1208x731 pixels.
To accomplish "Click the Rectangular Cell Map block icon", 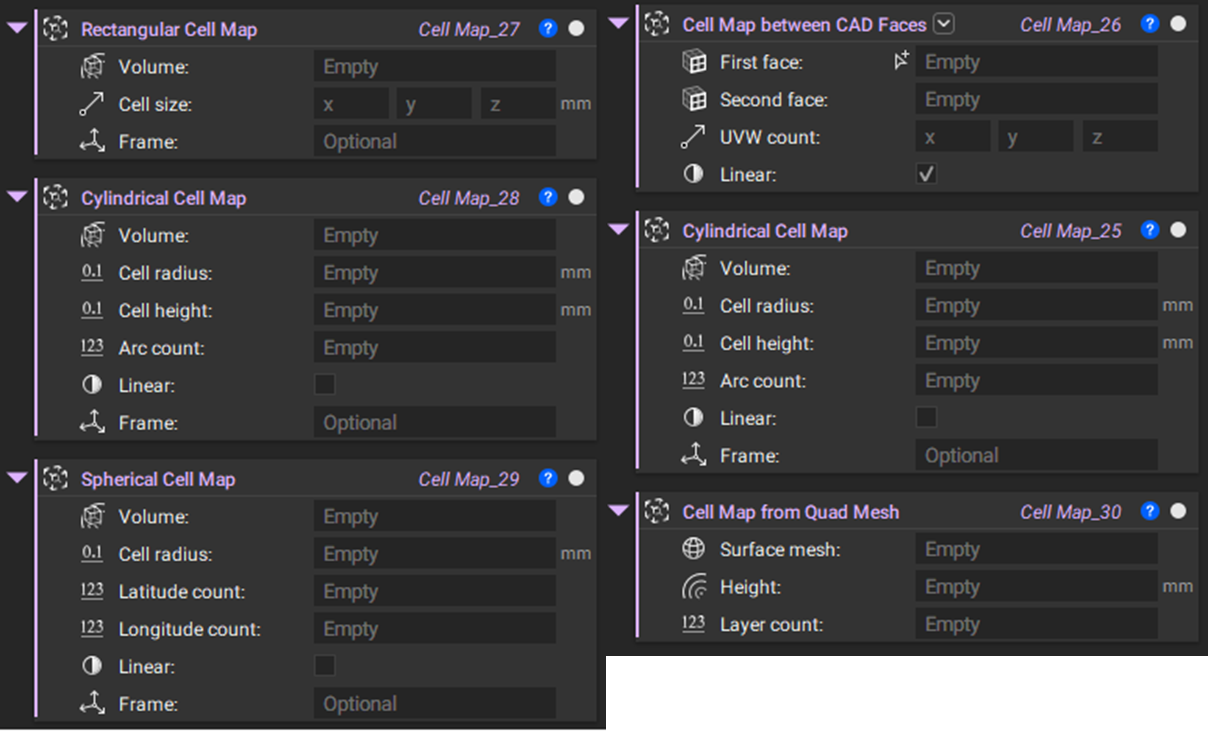I will [56, 29].
